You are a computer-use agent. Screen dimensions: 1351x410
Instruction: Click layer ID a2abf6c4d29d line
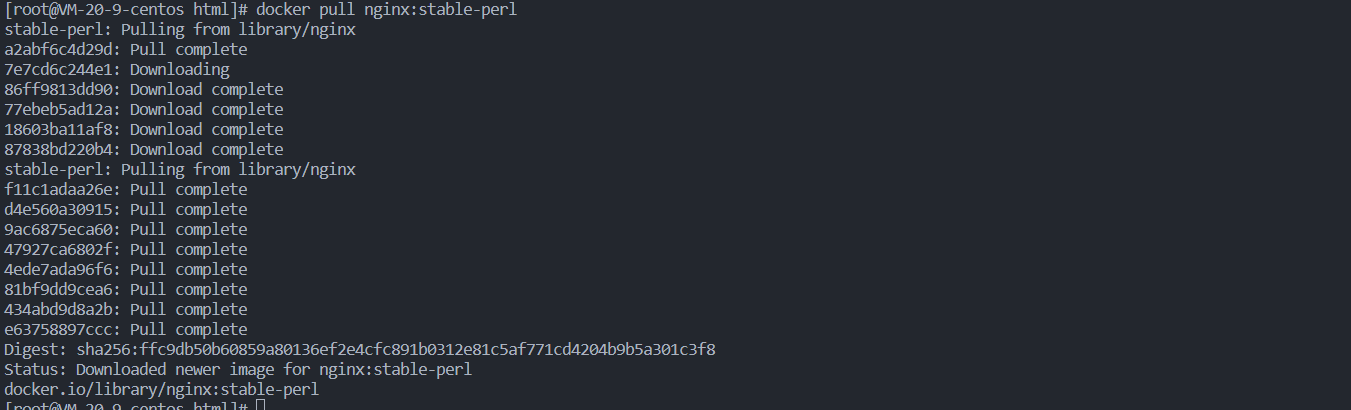126,49
